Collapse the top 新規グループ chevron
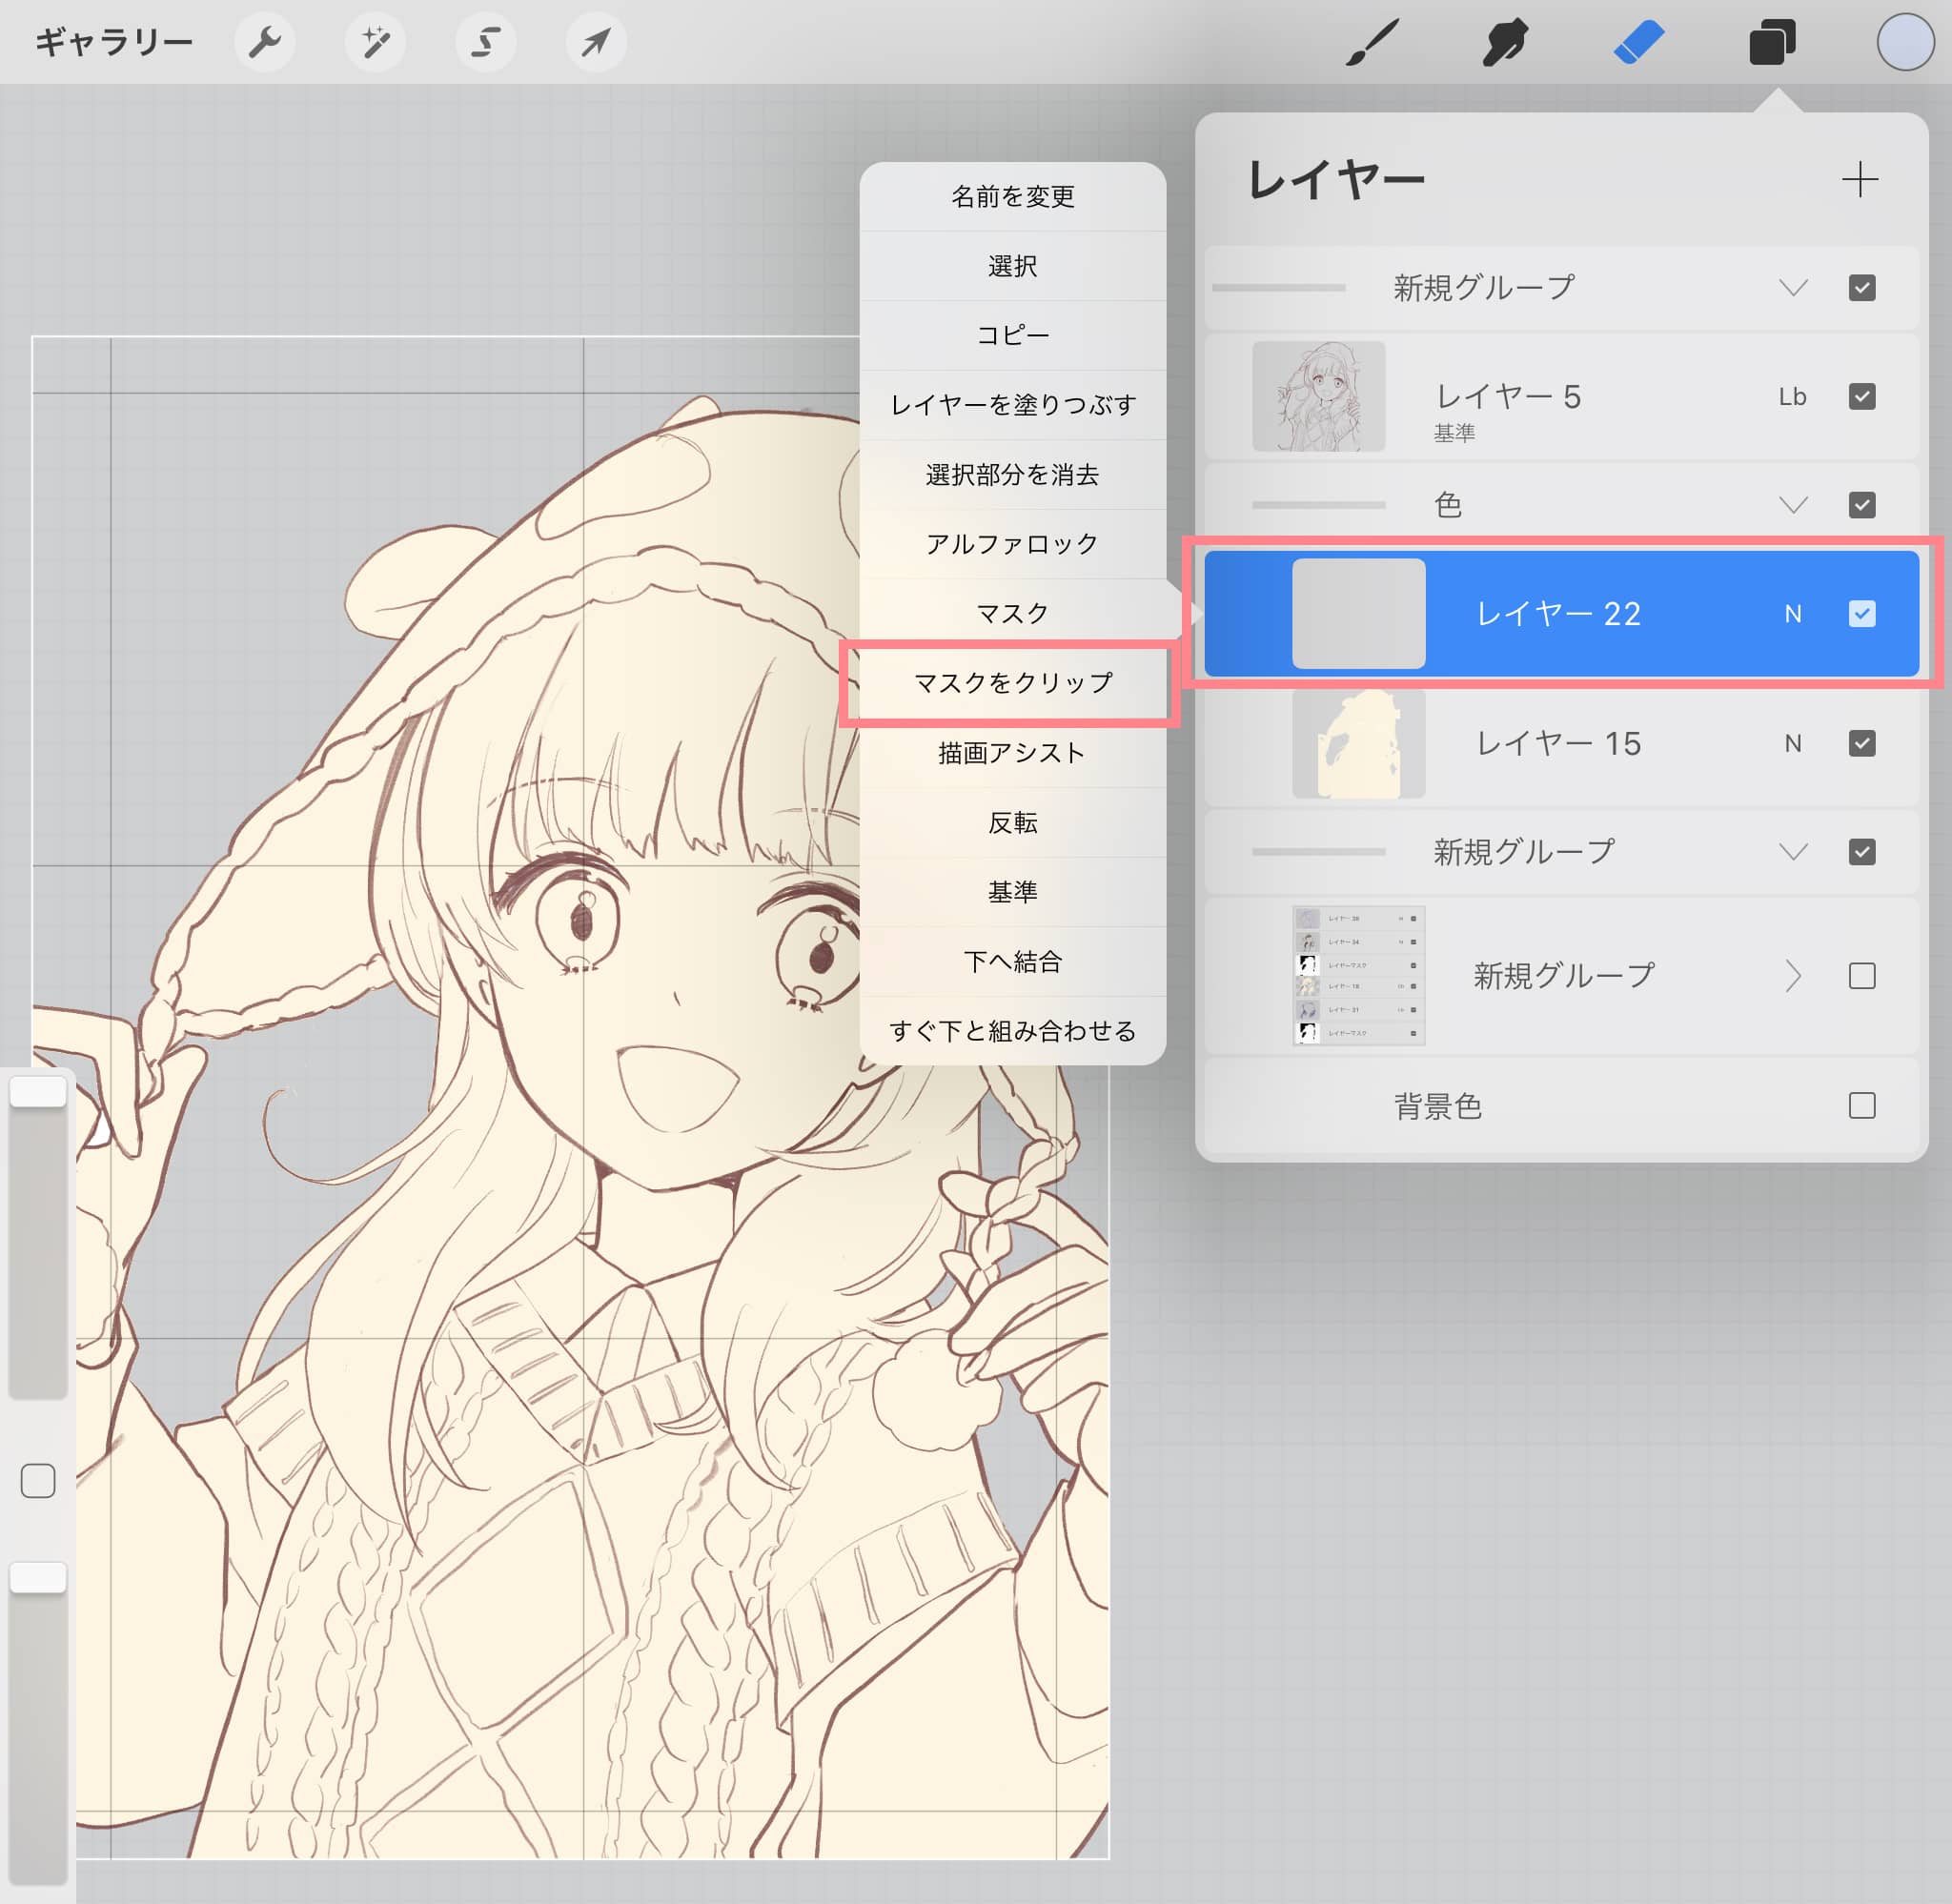Screen dimensions: 1952x1904 click(x=1793, y=288)
